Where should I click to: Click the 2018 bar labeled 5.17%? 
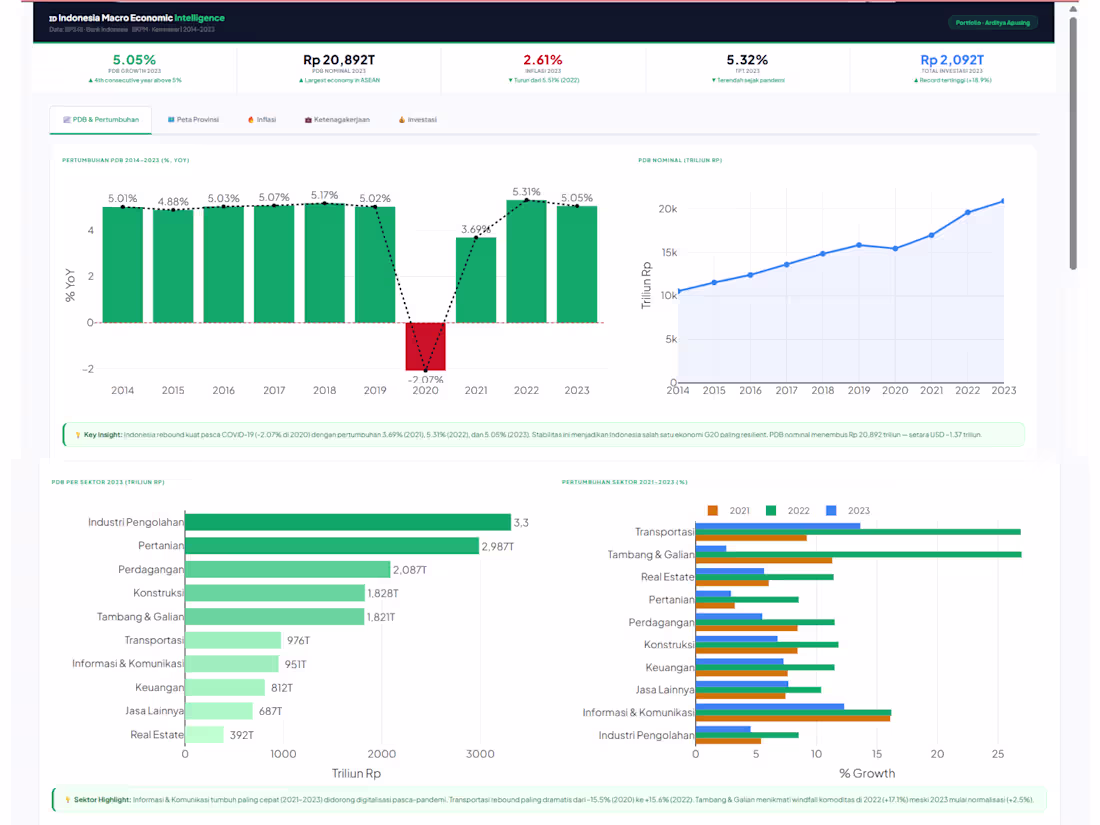pyautogui.click(x=324, y=263)
